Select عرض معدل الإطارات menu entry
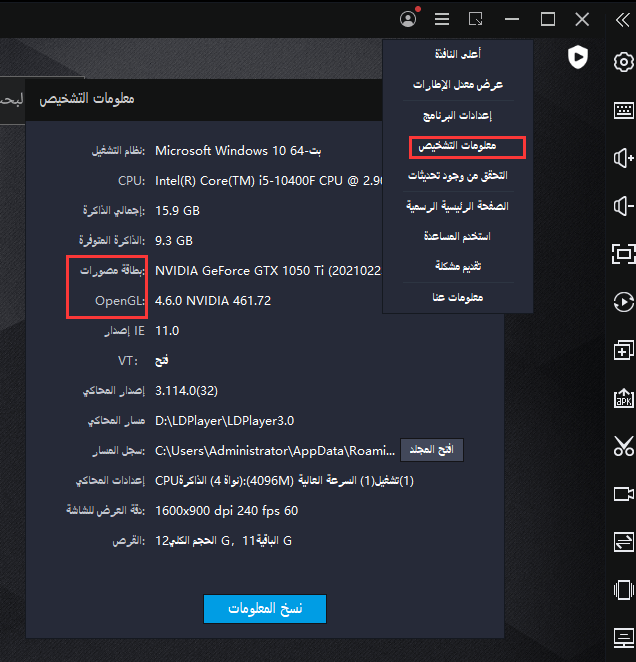This screenshot has width=636, height=662. [x=458, y=84]
